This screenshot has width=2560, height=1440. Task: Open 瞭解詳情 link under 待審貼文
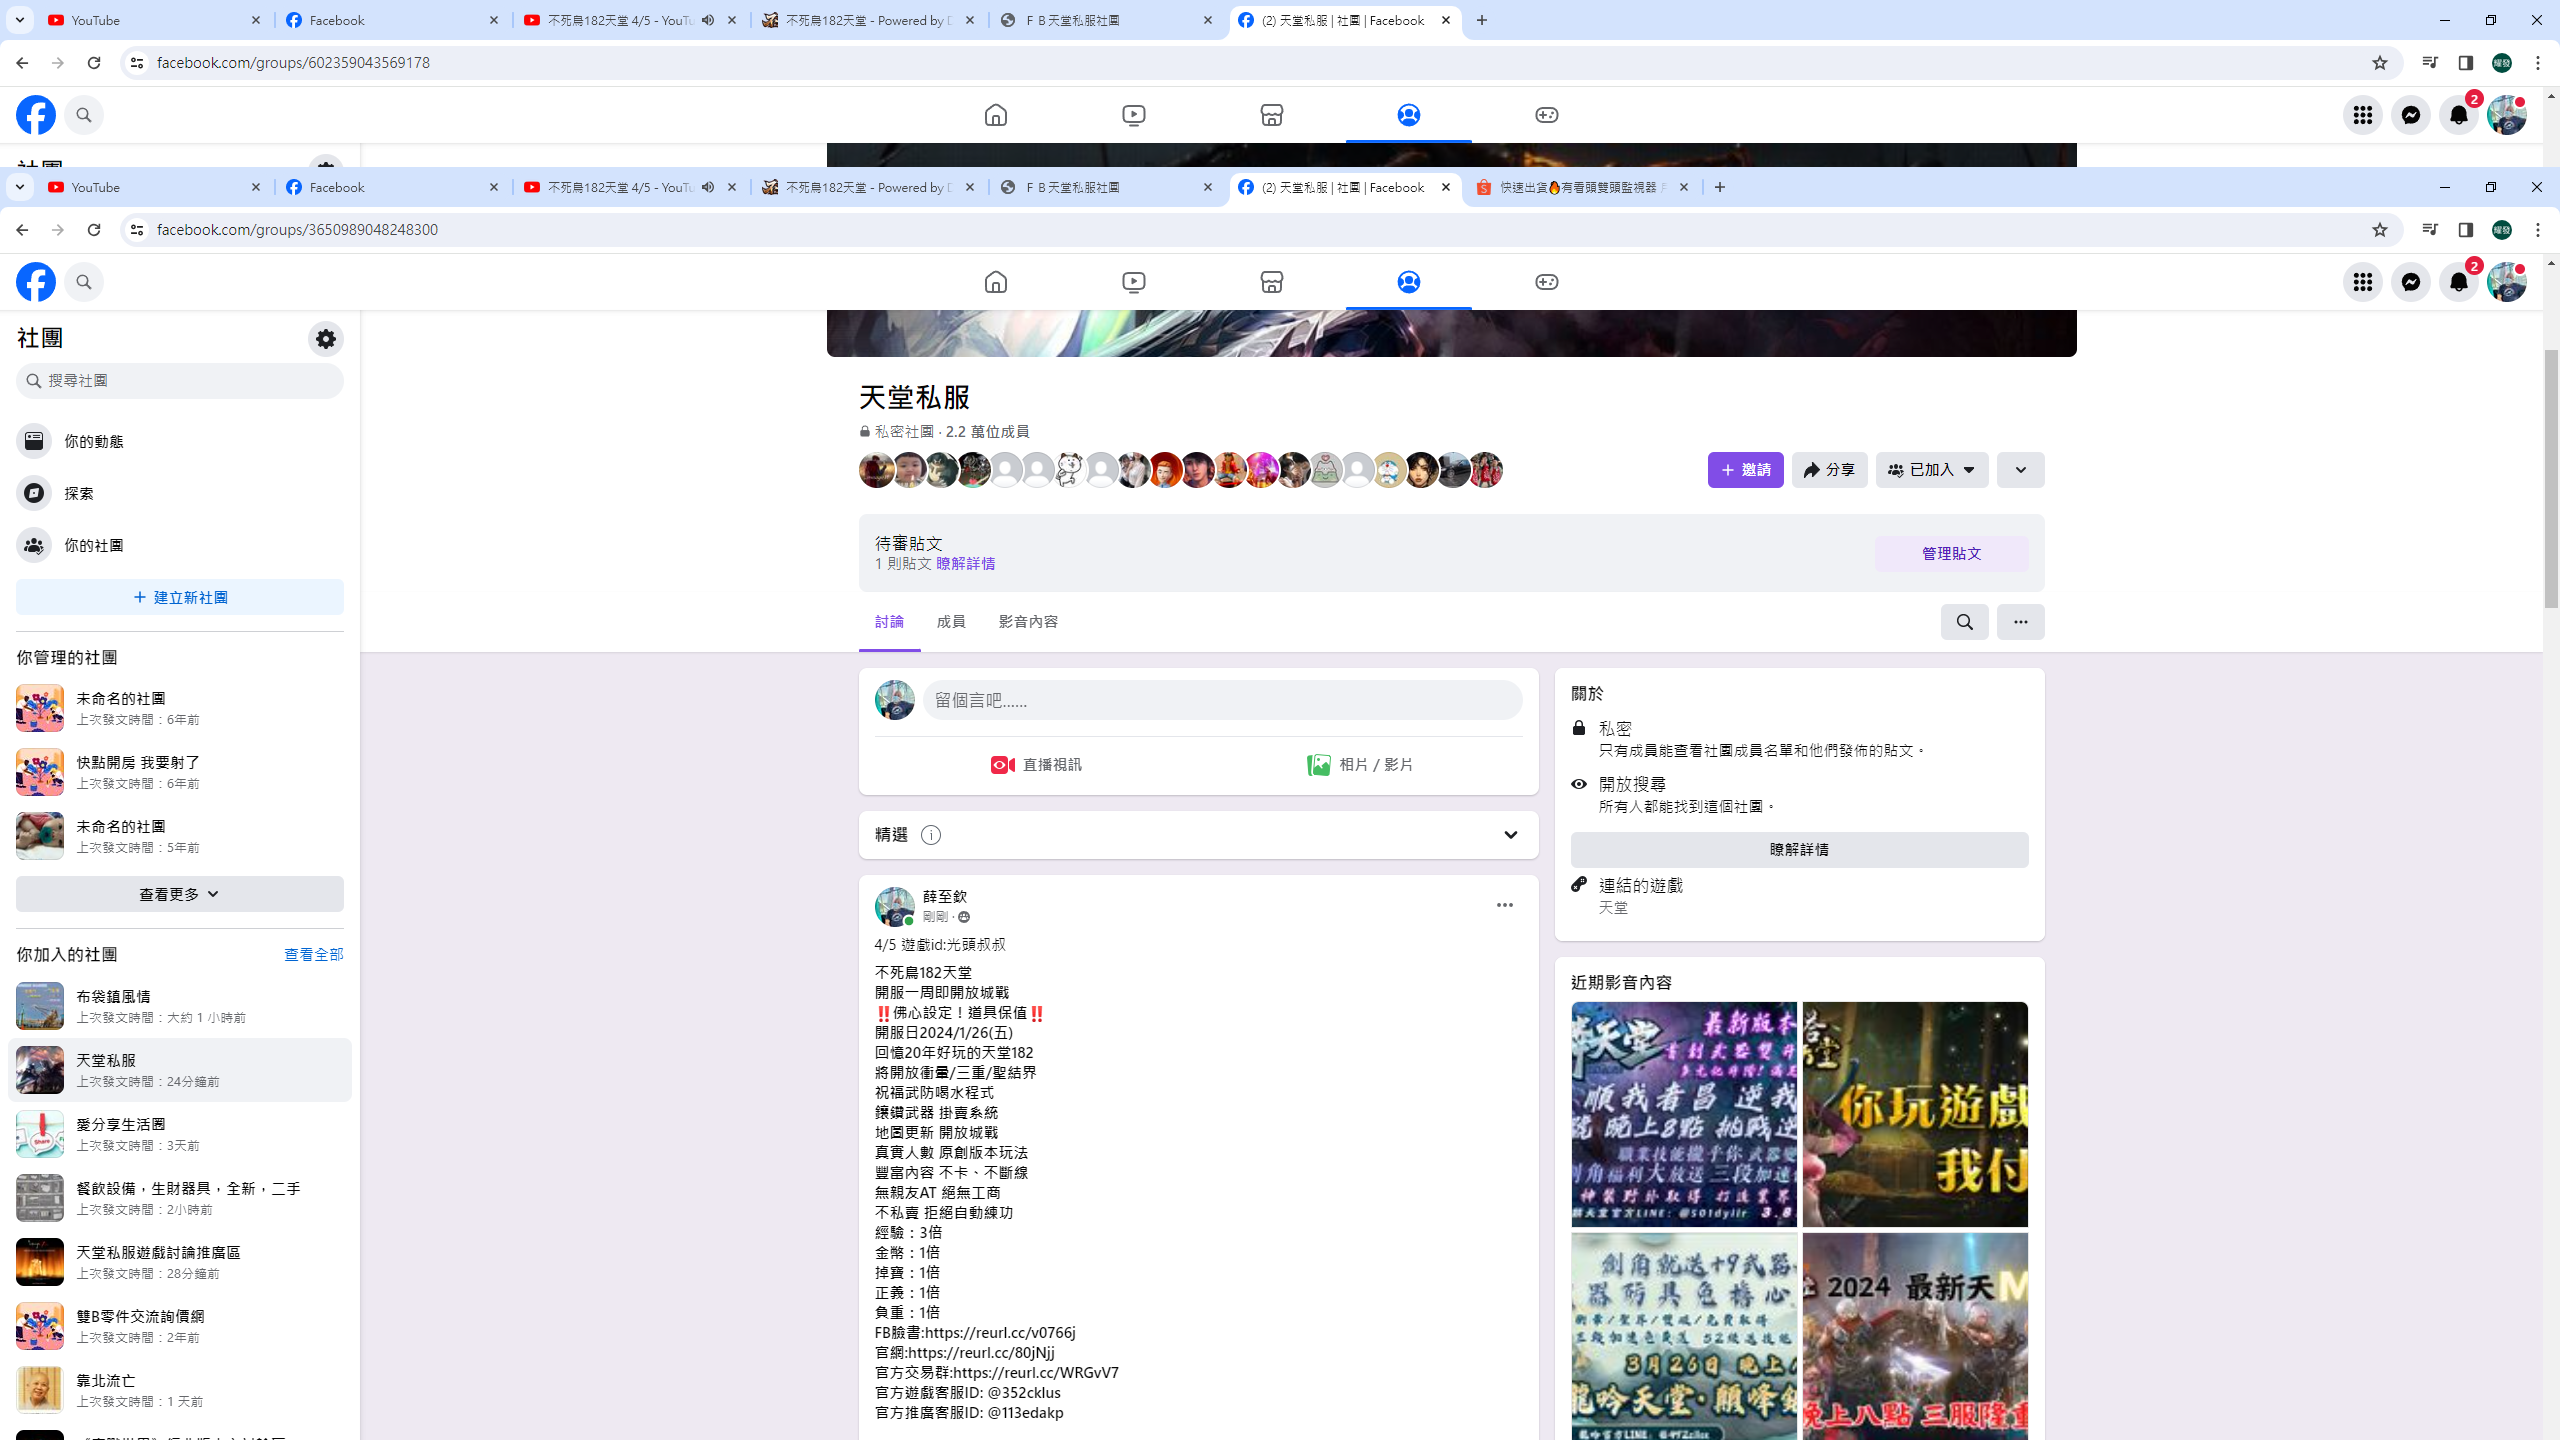click(x=965, y=564)
